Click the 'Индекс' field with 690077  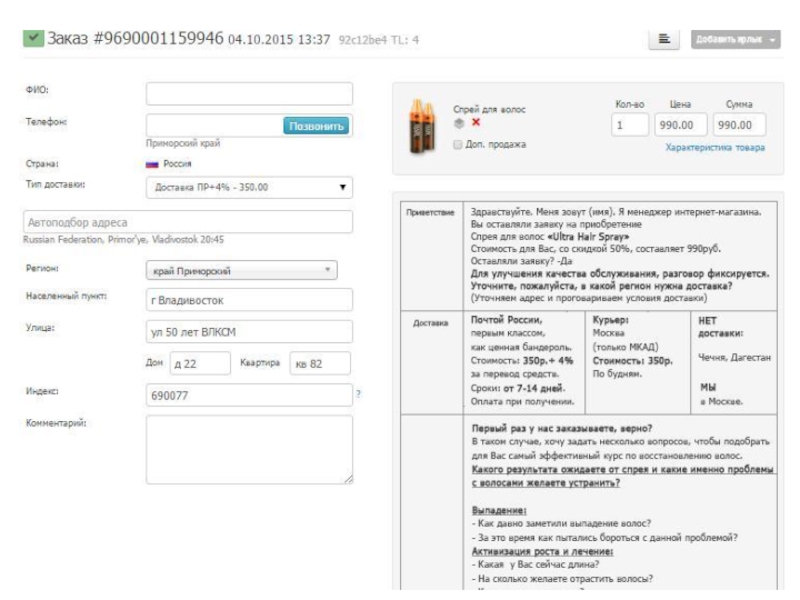[249, 395]
